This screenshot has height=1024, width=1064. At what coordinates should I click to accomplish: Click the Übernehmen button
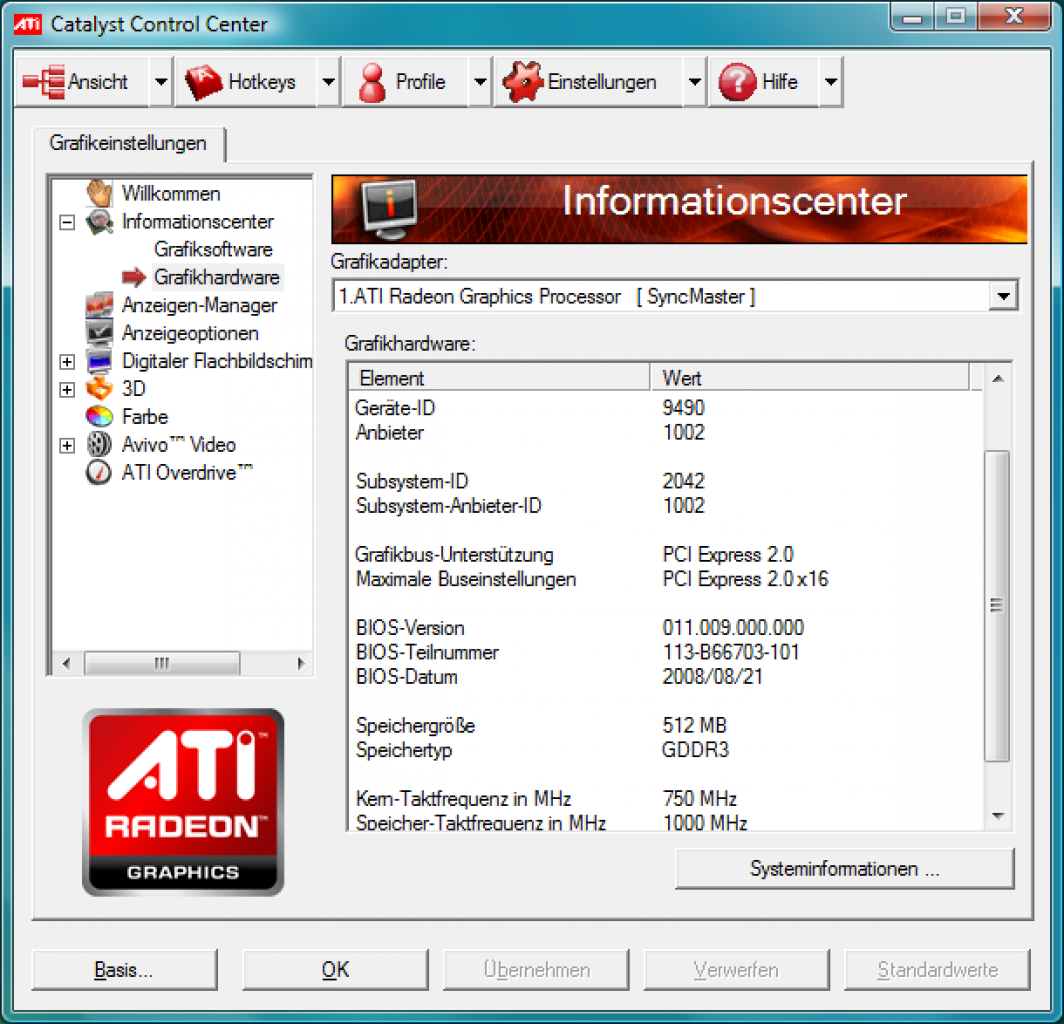pos(536,970)
